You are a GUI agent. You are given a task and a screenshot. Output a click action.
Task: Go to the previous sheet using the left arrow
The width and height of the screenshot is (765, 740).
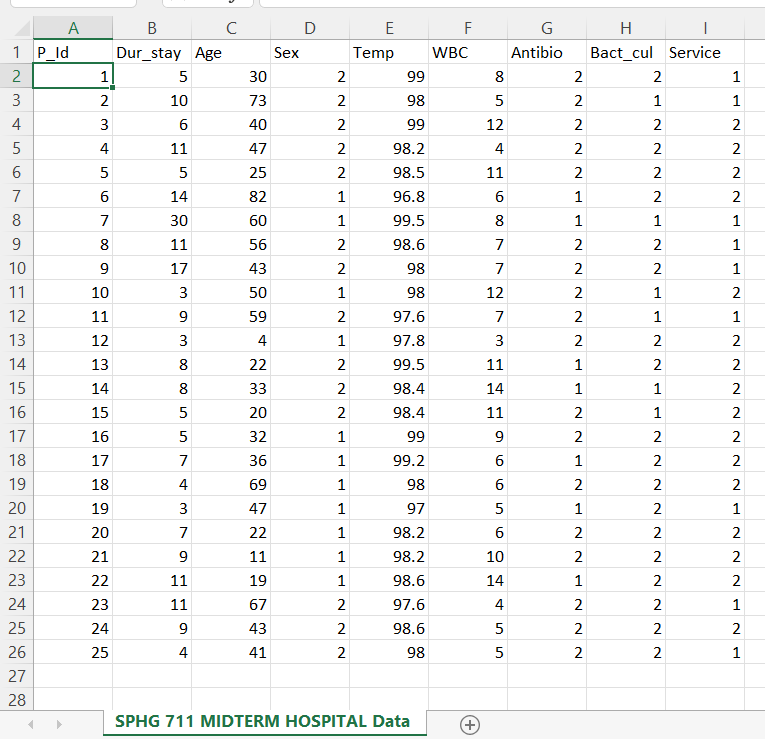coord(31,724)
